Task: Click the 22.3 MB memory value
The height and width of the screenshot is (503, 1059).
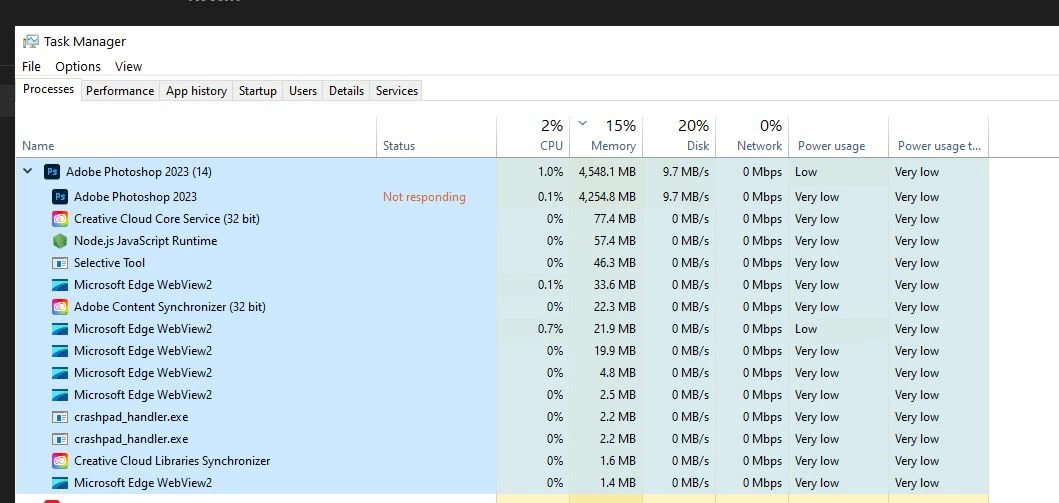Action: [x=615, y=307]
